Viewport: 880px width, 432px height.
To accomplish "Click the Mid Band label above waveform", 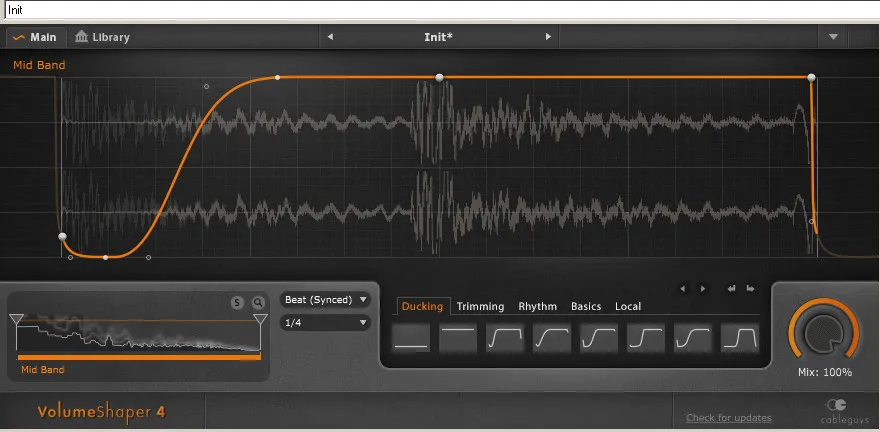I will tap(39, 65).
